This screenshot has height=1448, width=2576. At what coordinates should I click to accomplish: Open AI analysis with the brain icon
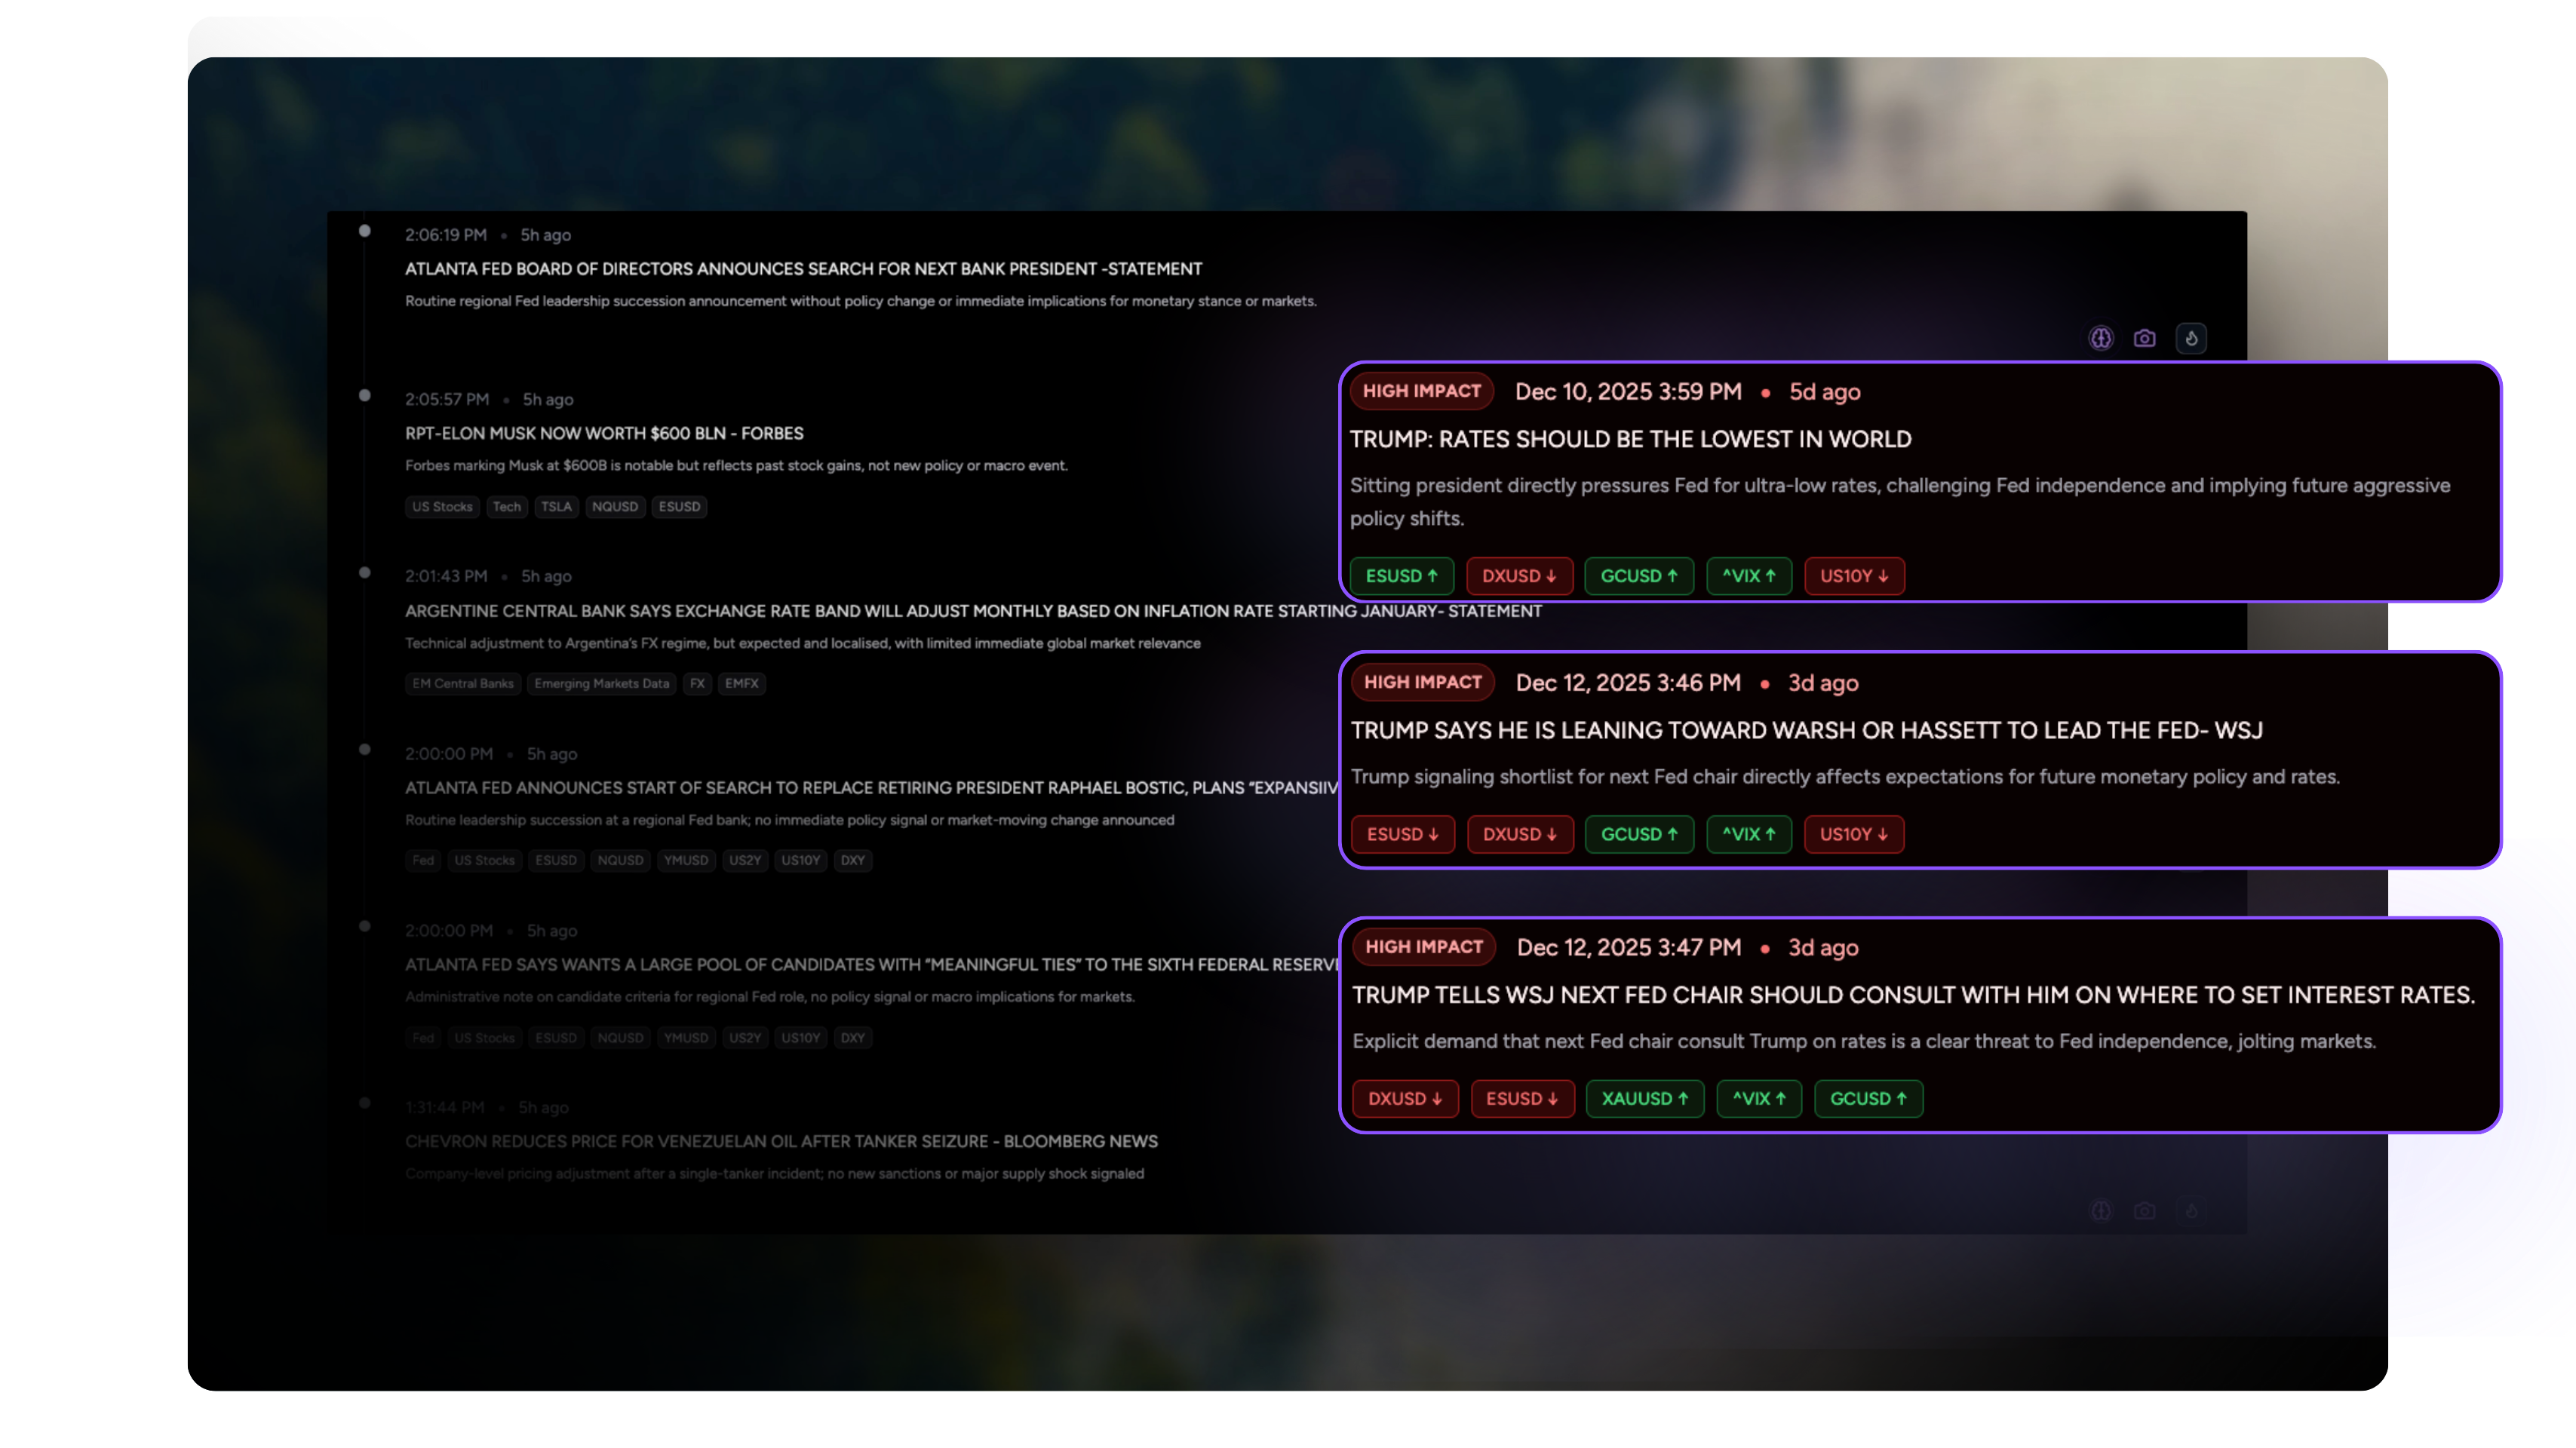coord(2100,338)
